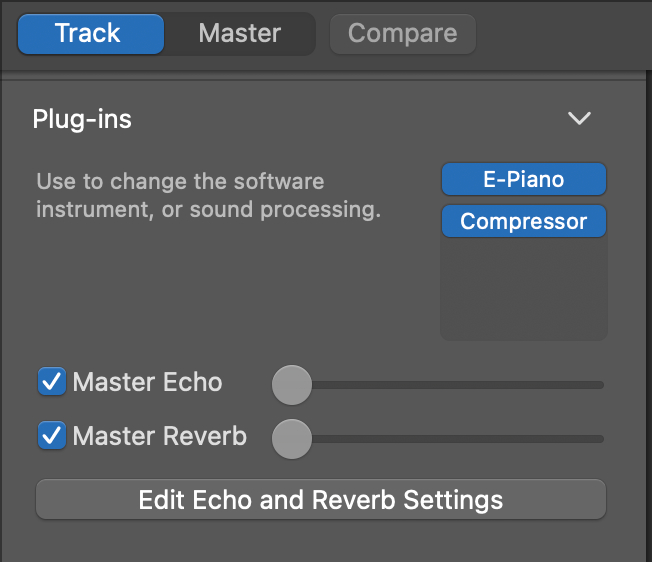Set Master Echo slider to maximum end

[601, 385]
